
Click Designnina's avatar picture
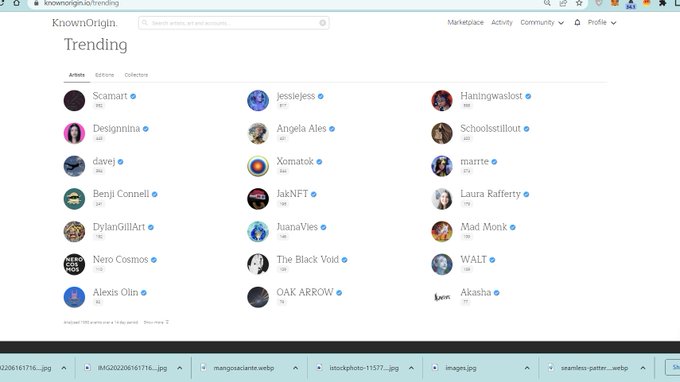click(74, 133)
